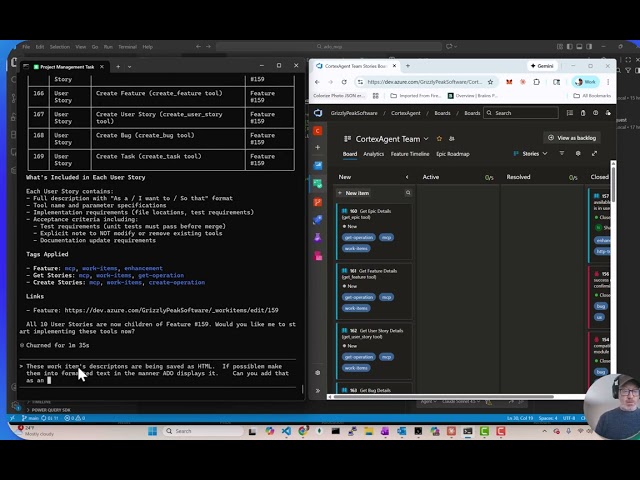640x480 pixels.
Task: Open card 160 Get Epic Details
Action: click(374, 232)
